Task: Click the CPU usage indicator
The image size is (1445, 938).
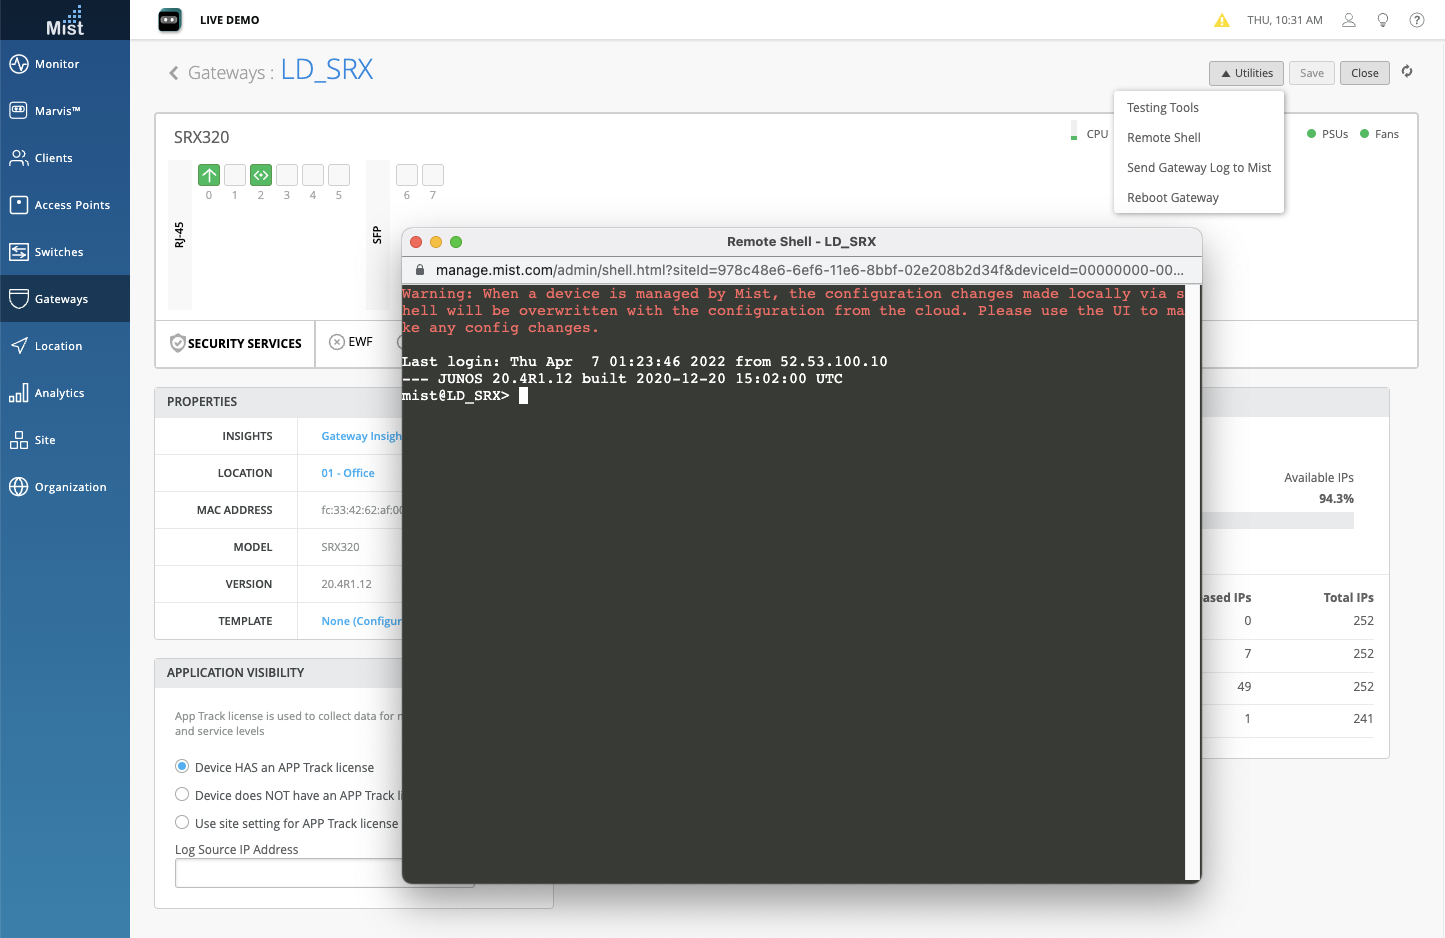Action: click(x=1090, y=134)
